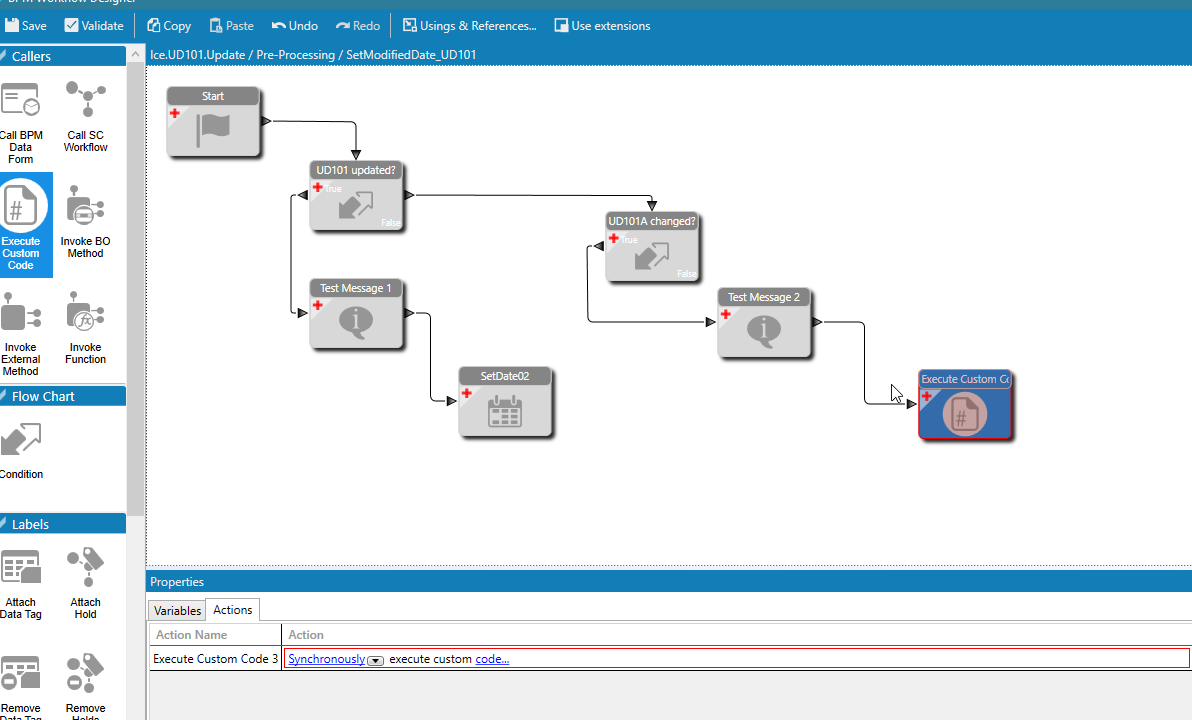Image resolution: width=1192 pixels, height=720 pixels.
Task: Toggle the Use extensions checkbox
Action: pyautogui.click(x=562, y=26)
